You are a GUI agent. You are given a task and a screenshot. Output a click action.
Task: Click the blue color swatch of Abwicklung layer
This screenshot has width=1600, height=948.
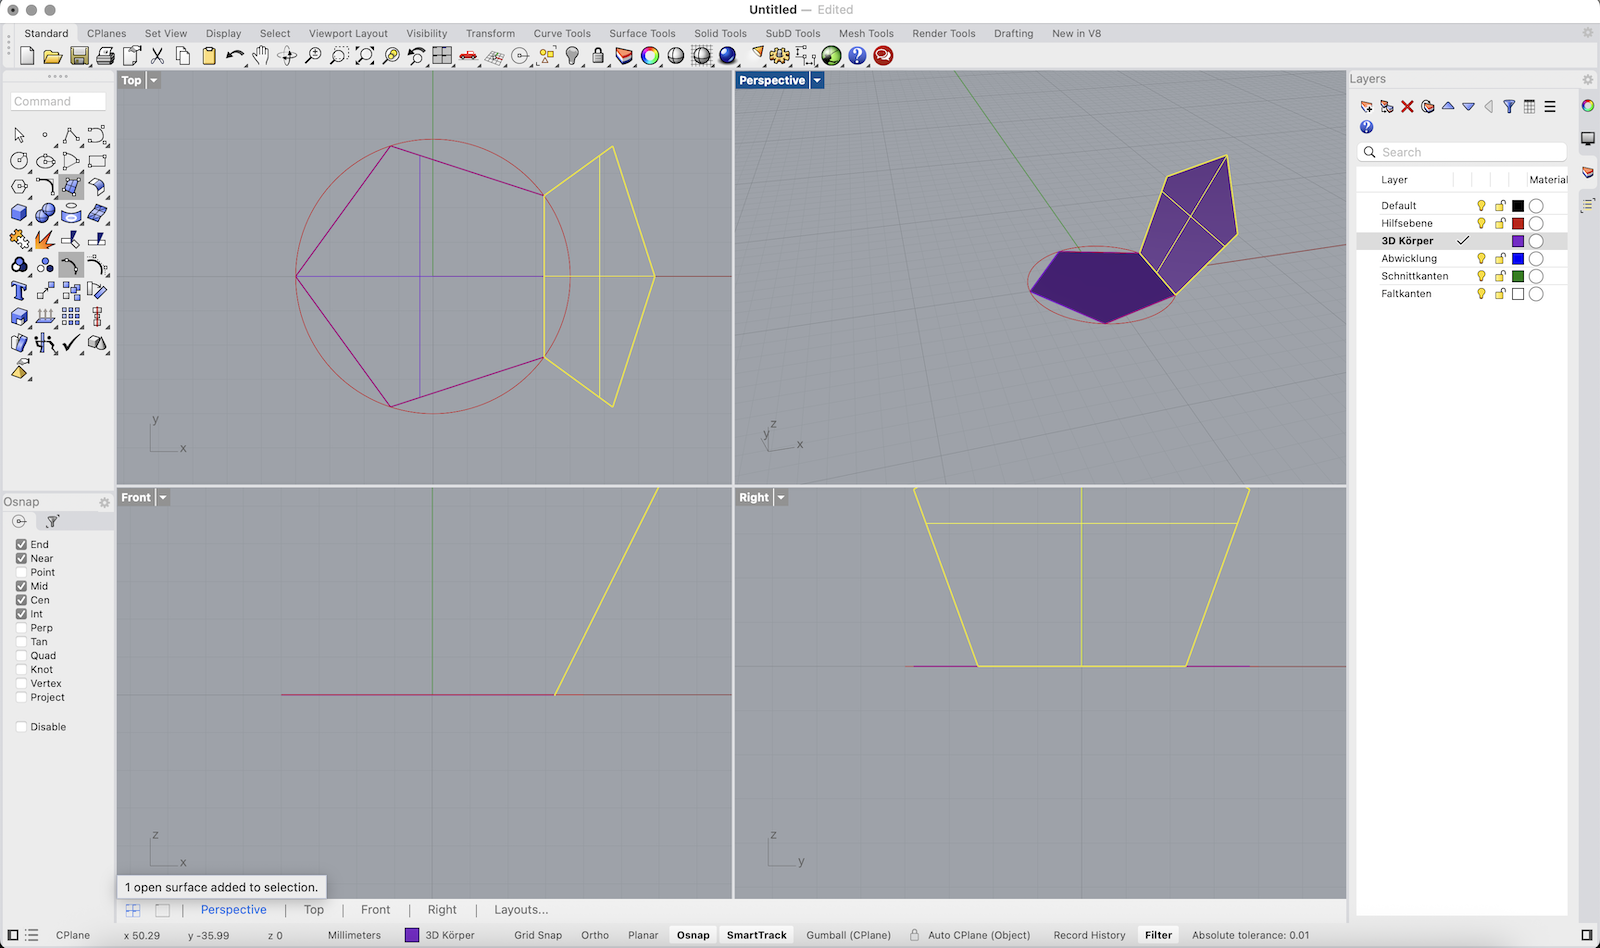coord(1518,258)
